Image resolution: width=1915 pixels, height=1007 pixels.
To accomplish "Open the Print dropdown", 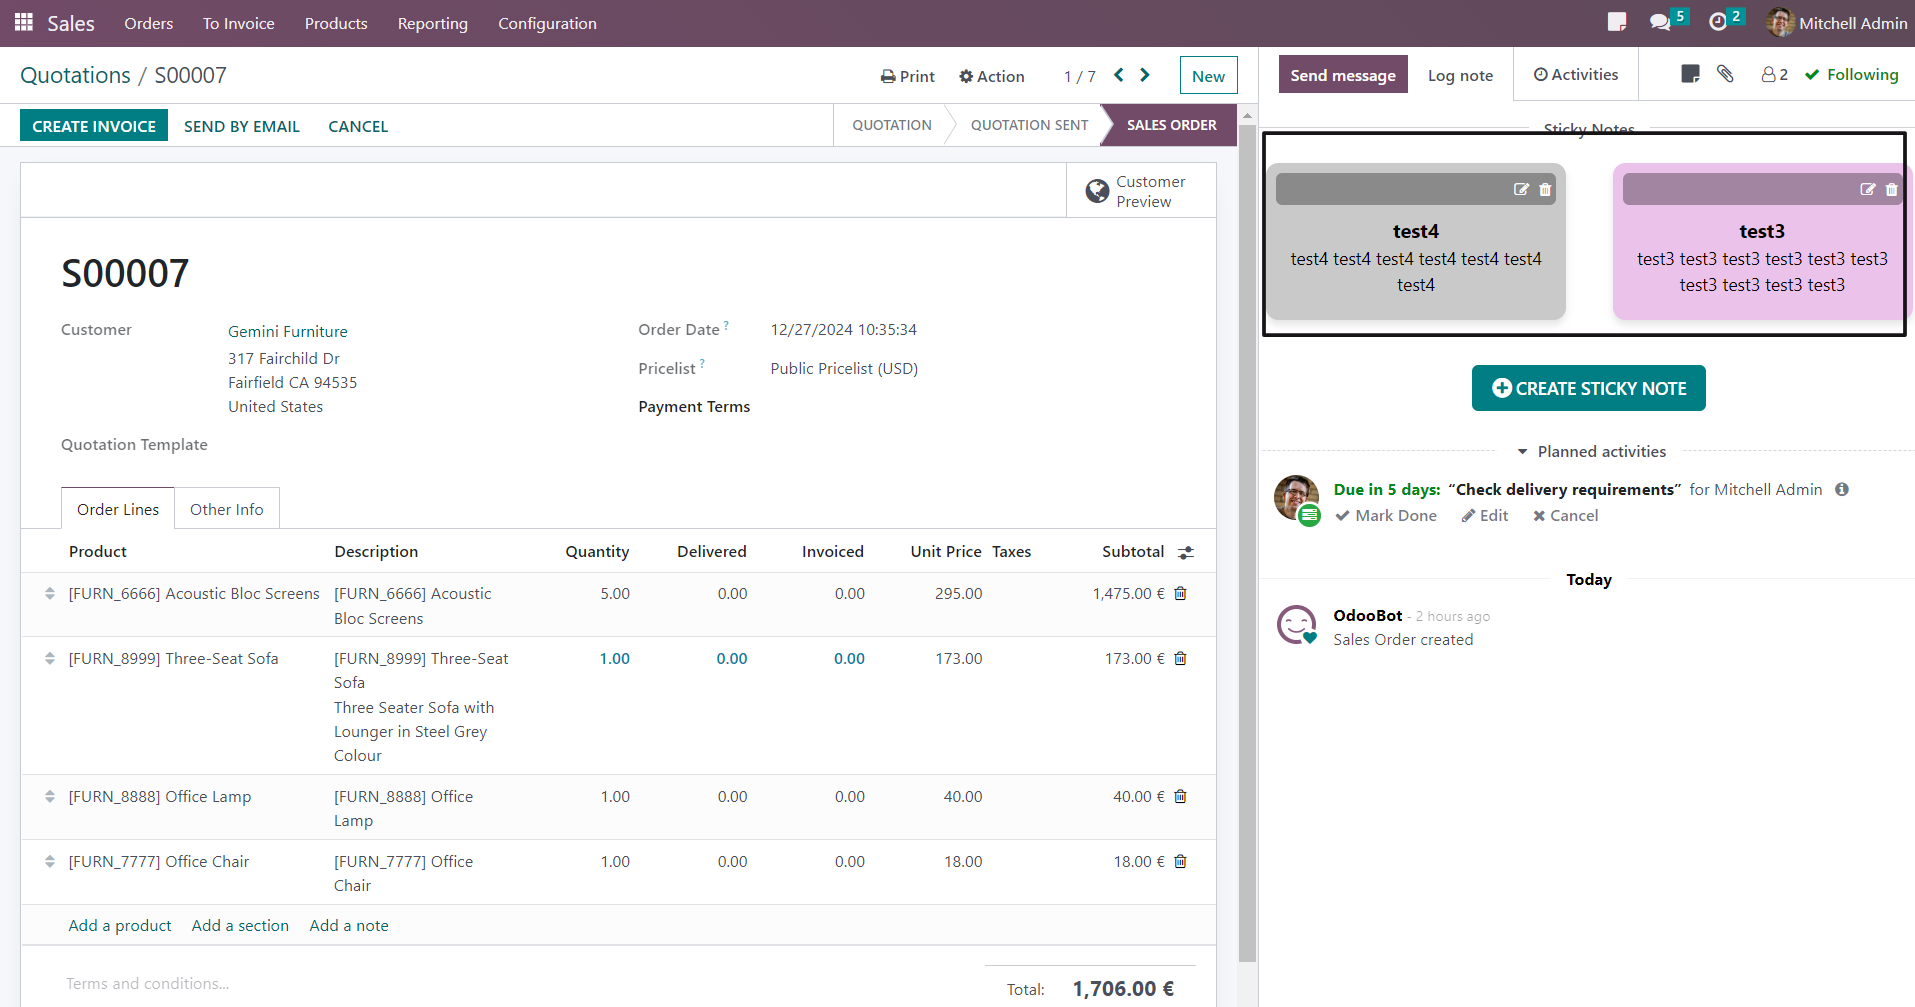I will (908, 76).
